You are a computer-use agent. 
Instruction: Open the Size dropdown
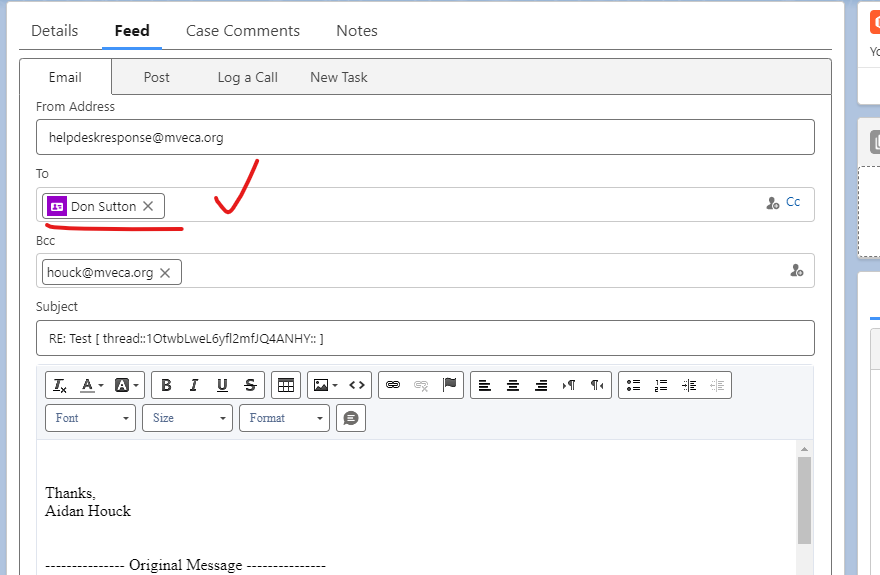pos(187,418)
